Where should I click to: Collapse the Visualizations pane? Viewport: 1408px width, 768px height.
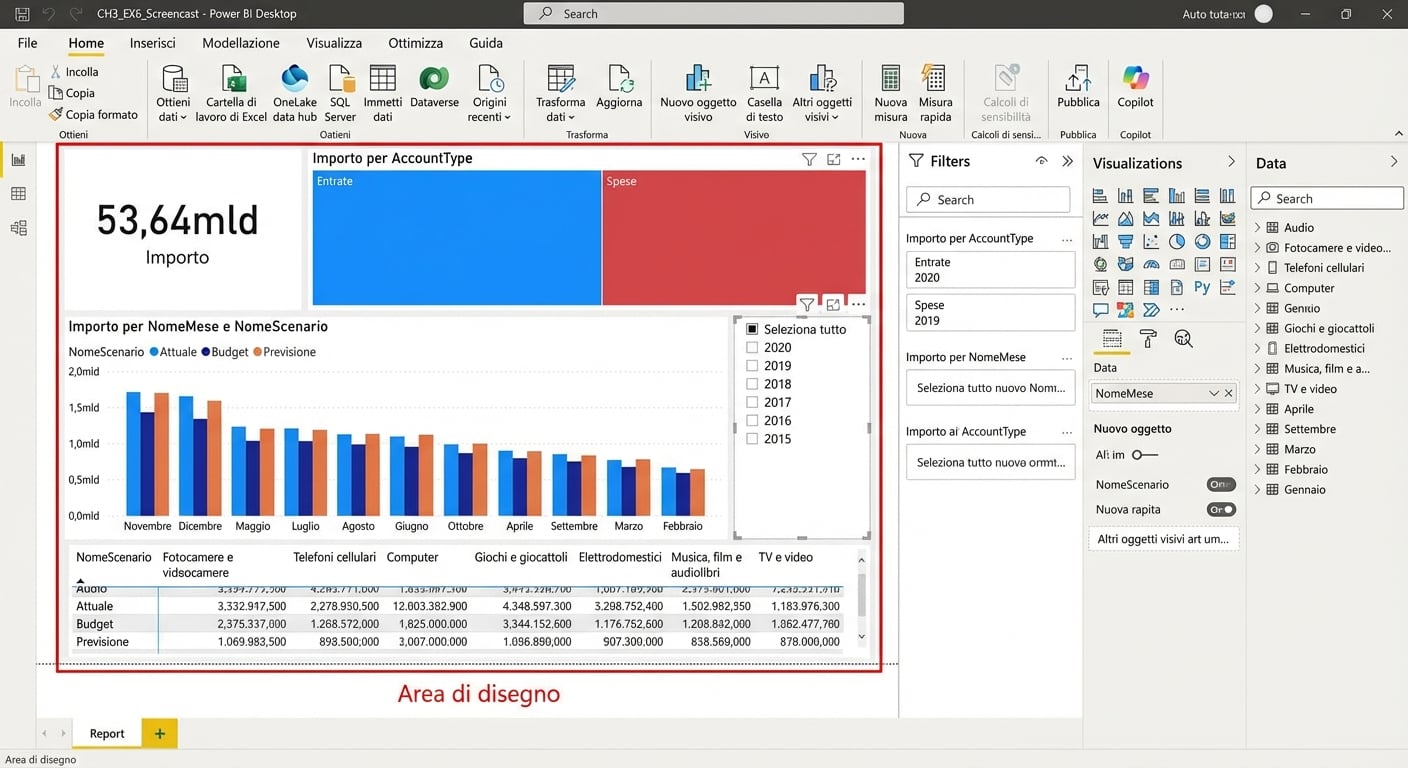tap(1231, 162)
